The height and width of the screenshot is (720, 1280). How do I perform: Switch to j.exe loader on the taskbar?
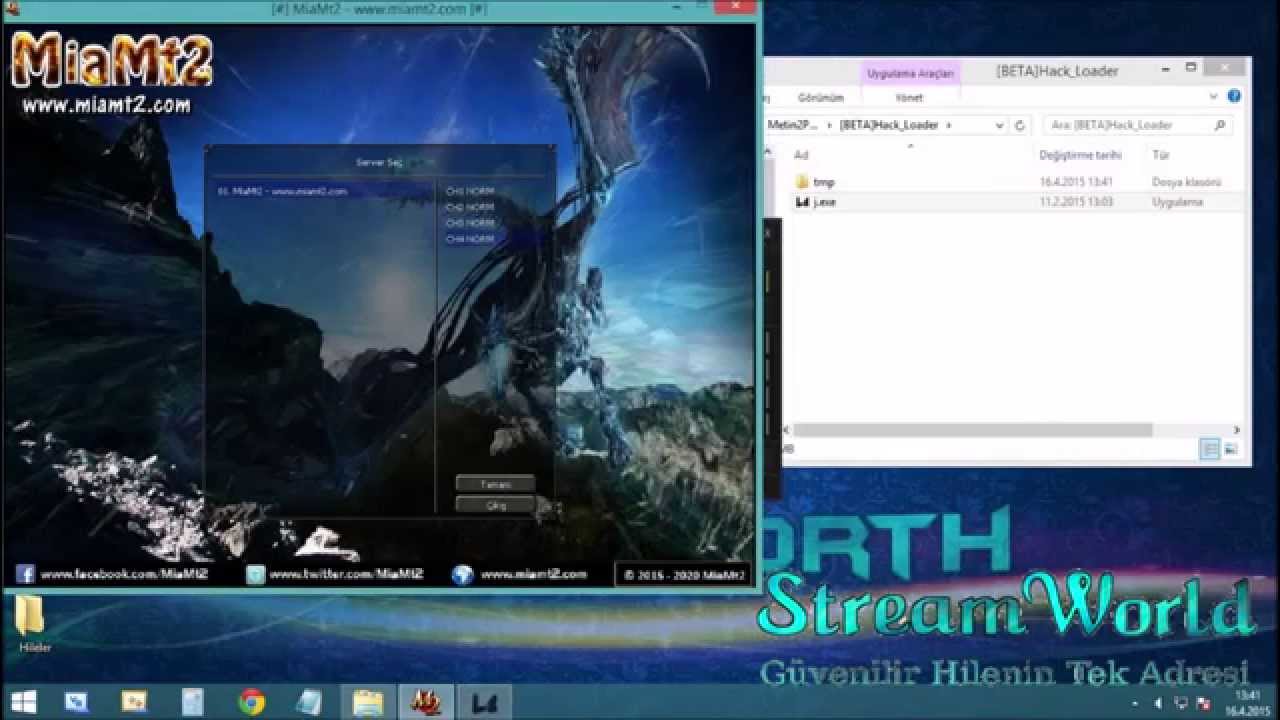(484, 702)
